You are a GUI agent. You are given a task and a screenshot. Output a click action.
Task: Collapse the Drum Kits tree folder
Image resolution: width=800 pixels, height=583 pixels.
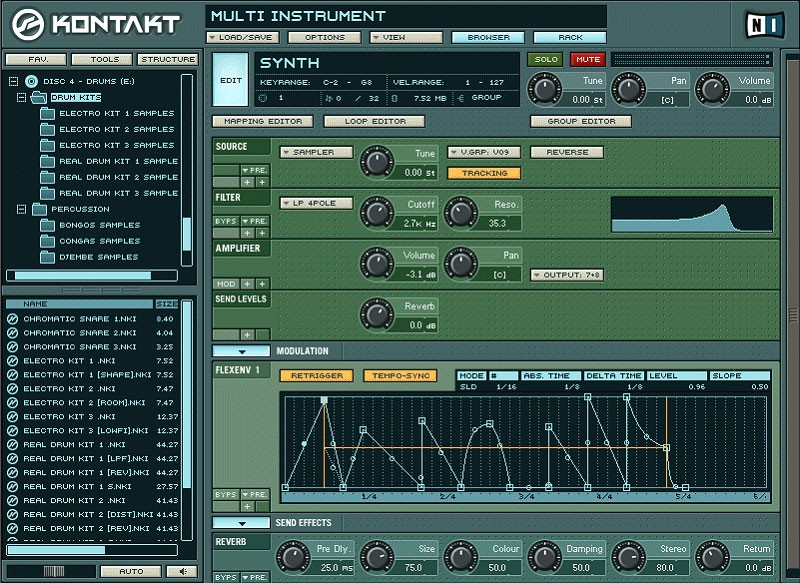[21, 97]
